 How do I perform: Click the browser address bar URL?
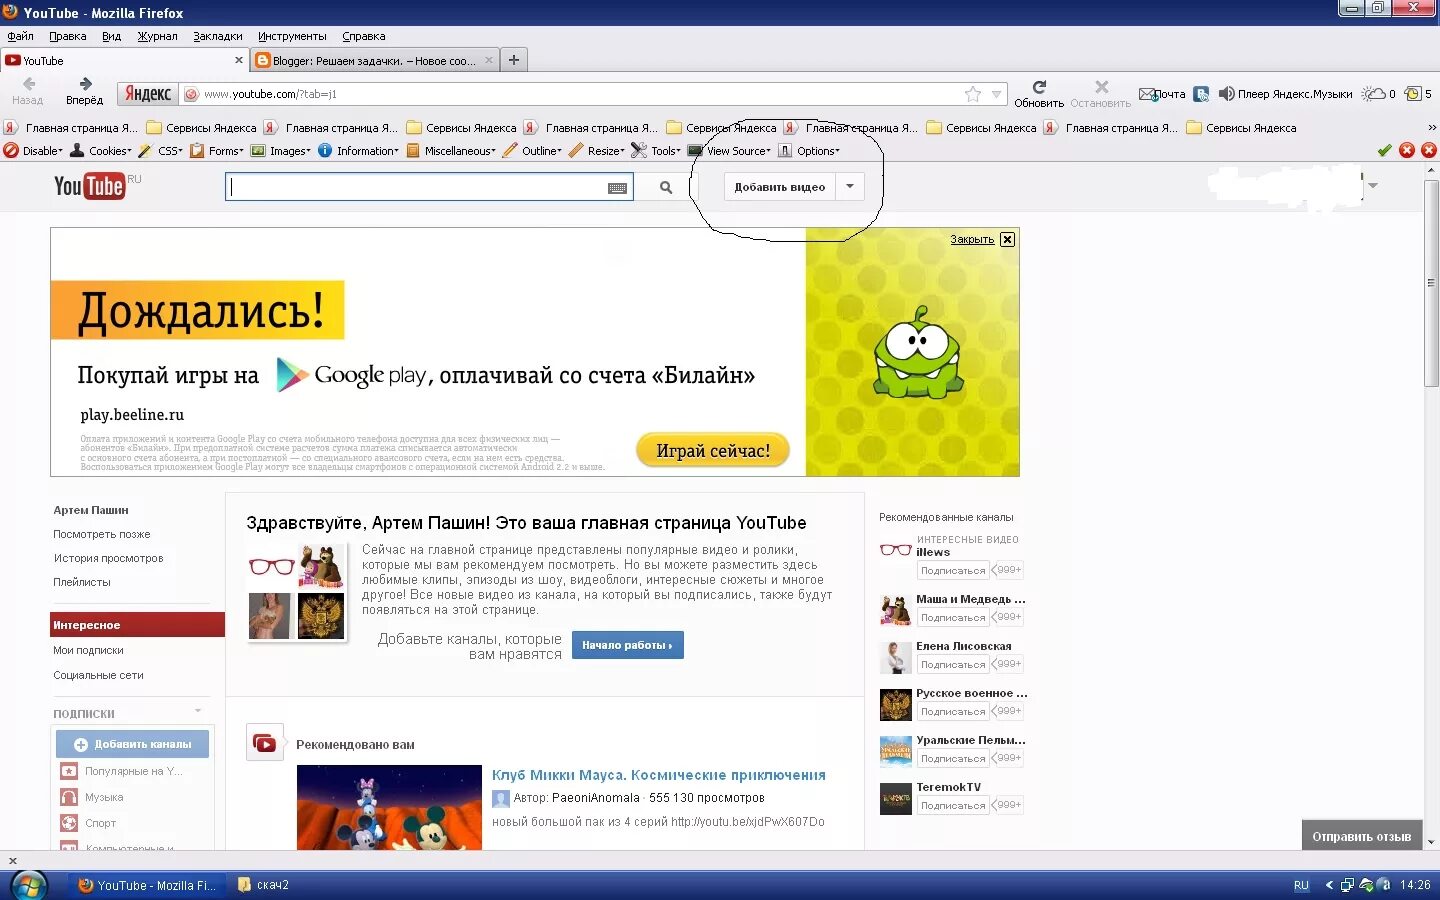[x=270, y=94]
